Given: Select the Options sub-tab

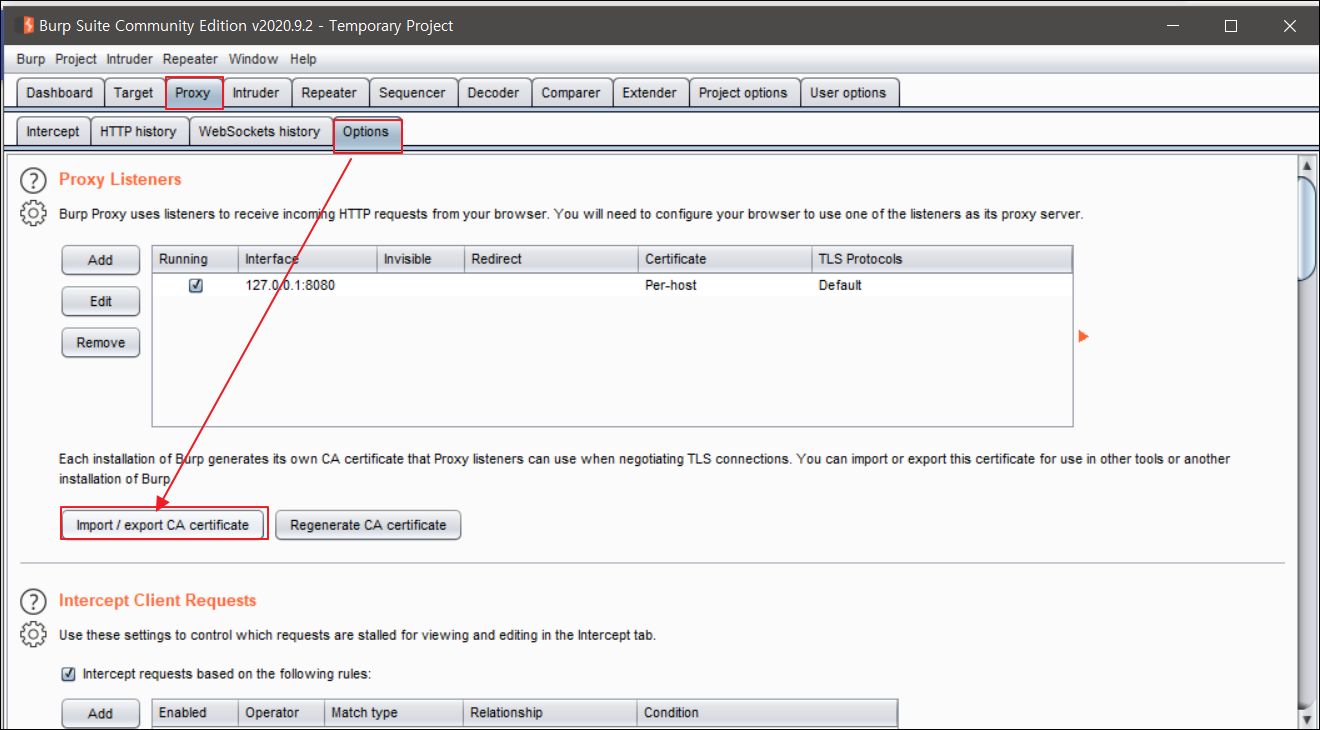Looking at the screenshot, I should coord(366,132).
